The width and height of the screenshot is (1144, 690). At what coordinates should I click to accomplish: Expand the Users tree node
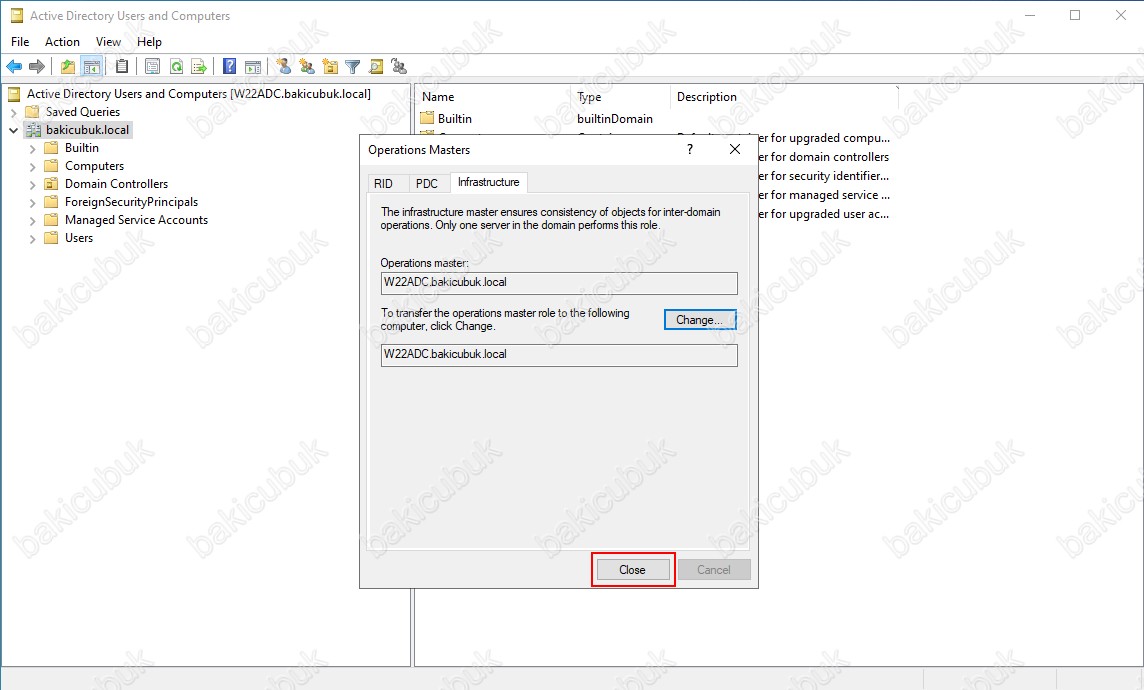click(x=32, y=239)
